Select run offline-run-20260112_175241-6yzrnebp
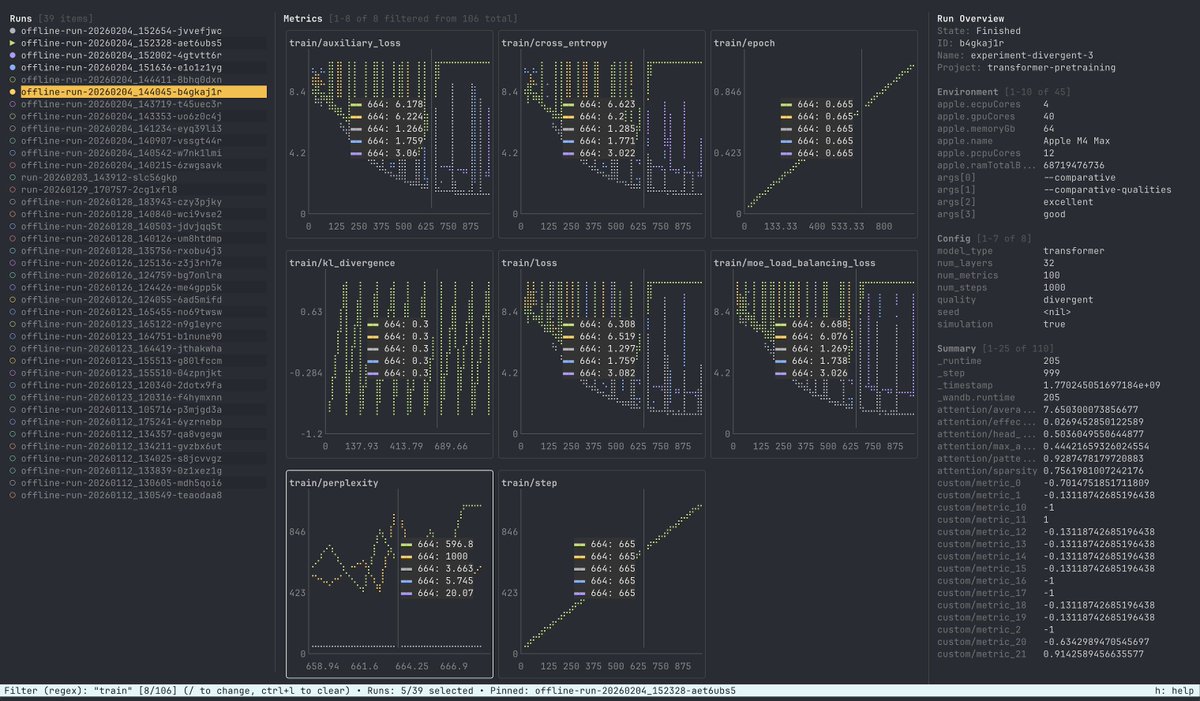This screenshot has height=701, width=1200. coord(137,421)
